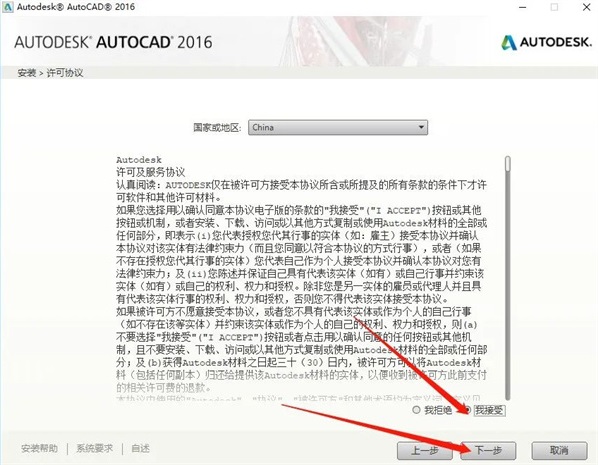Click the license agreement scrollbar thumb
The height and width of the screenshot is (465, 598).
click(507, 164)
